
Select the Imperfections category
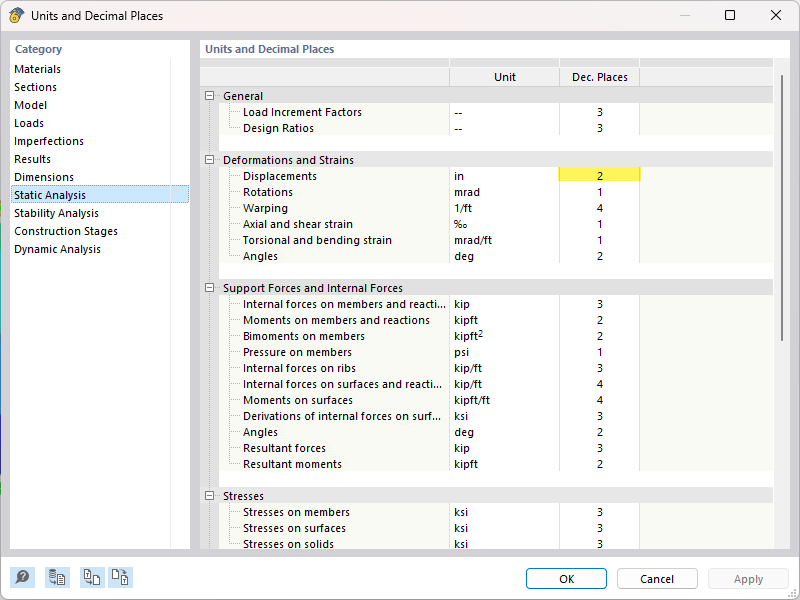[48, 140]
